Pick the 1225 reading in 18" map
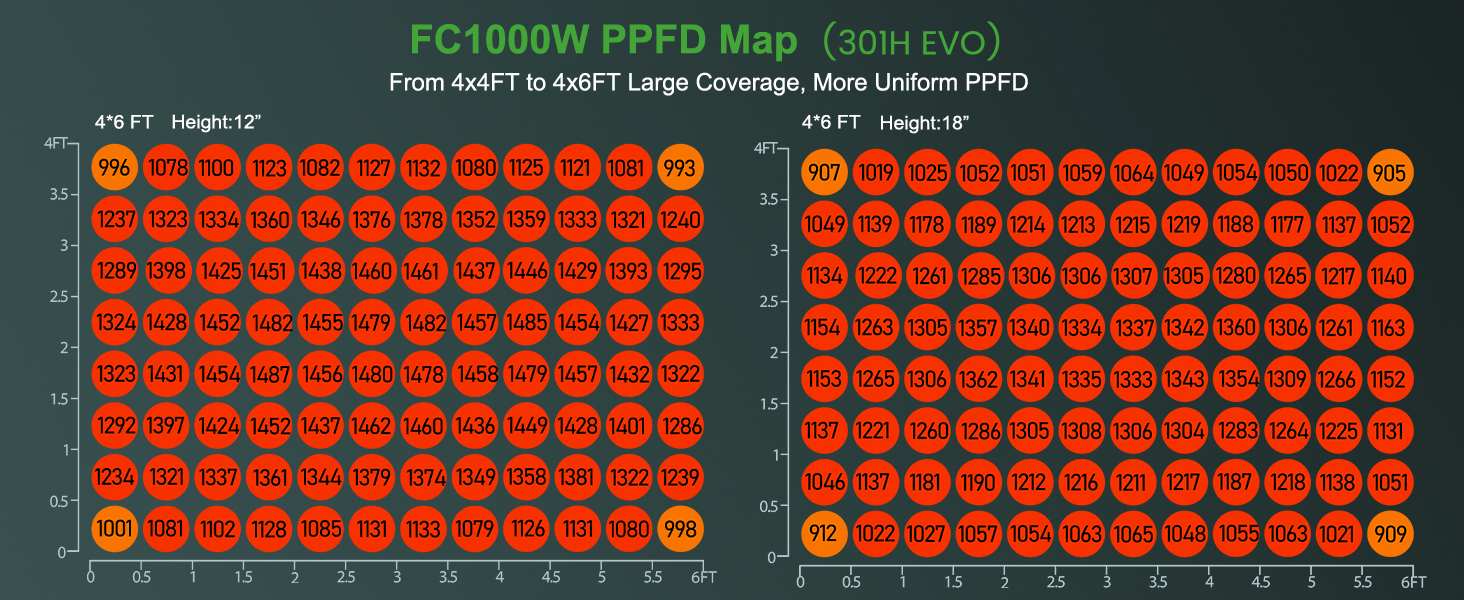Viewport: 1464px width, 600px height. pos(1338,431)
